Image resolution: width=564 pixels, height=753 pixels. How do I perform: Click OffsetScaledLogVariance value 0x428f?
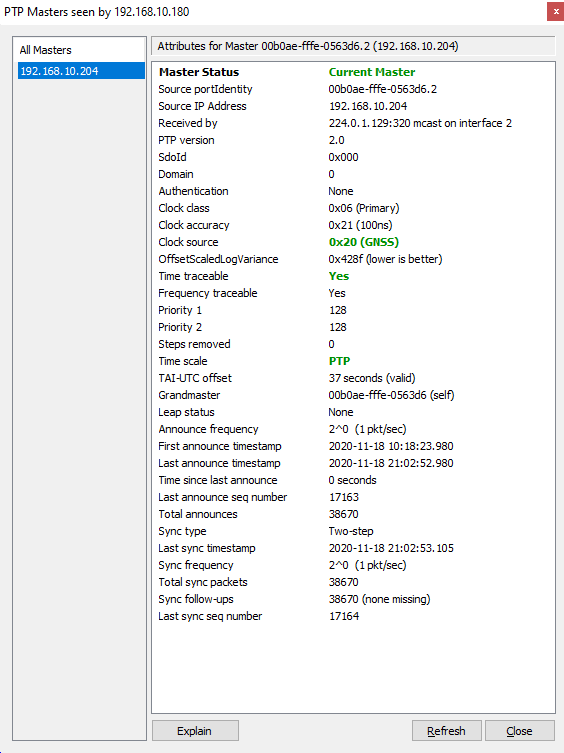(385, 259)
